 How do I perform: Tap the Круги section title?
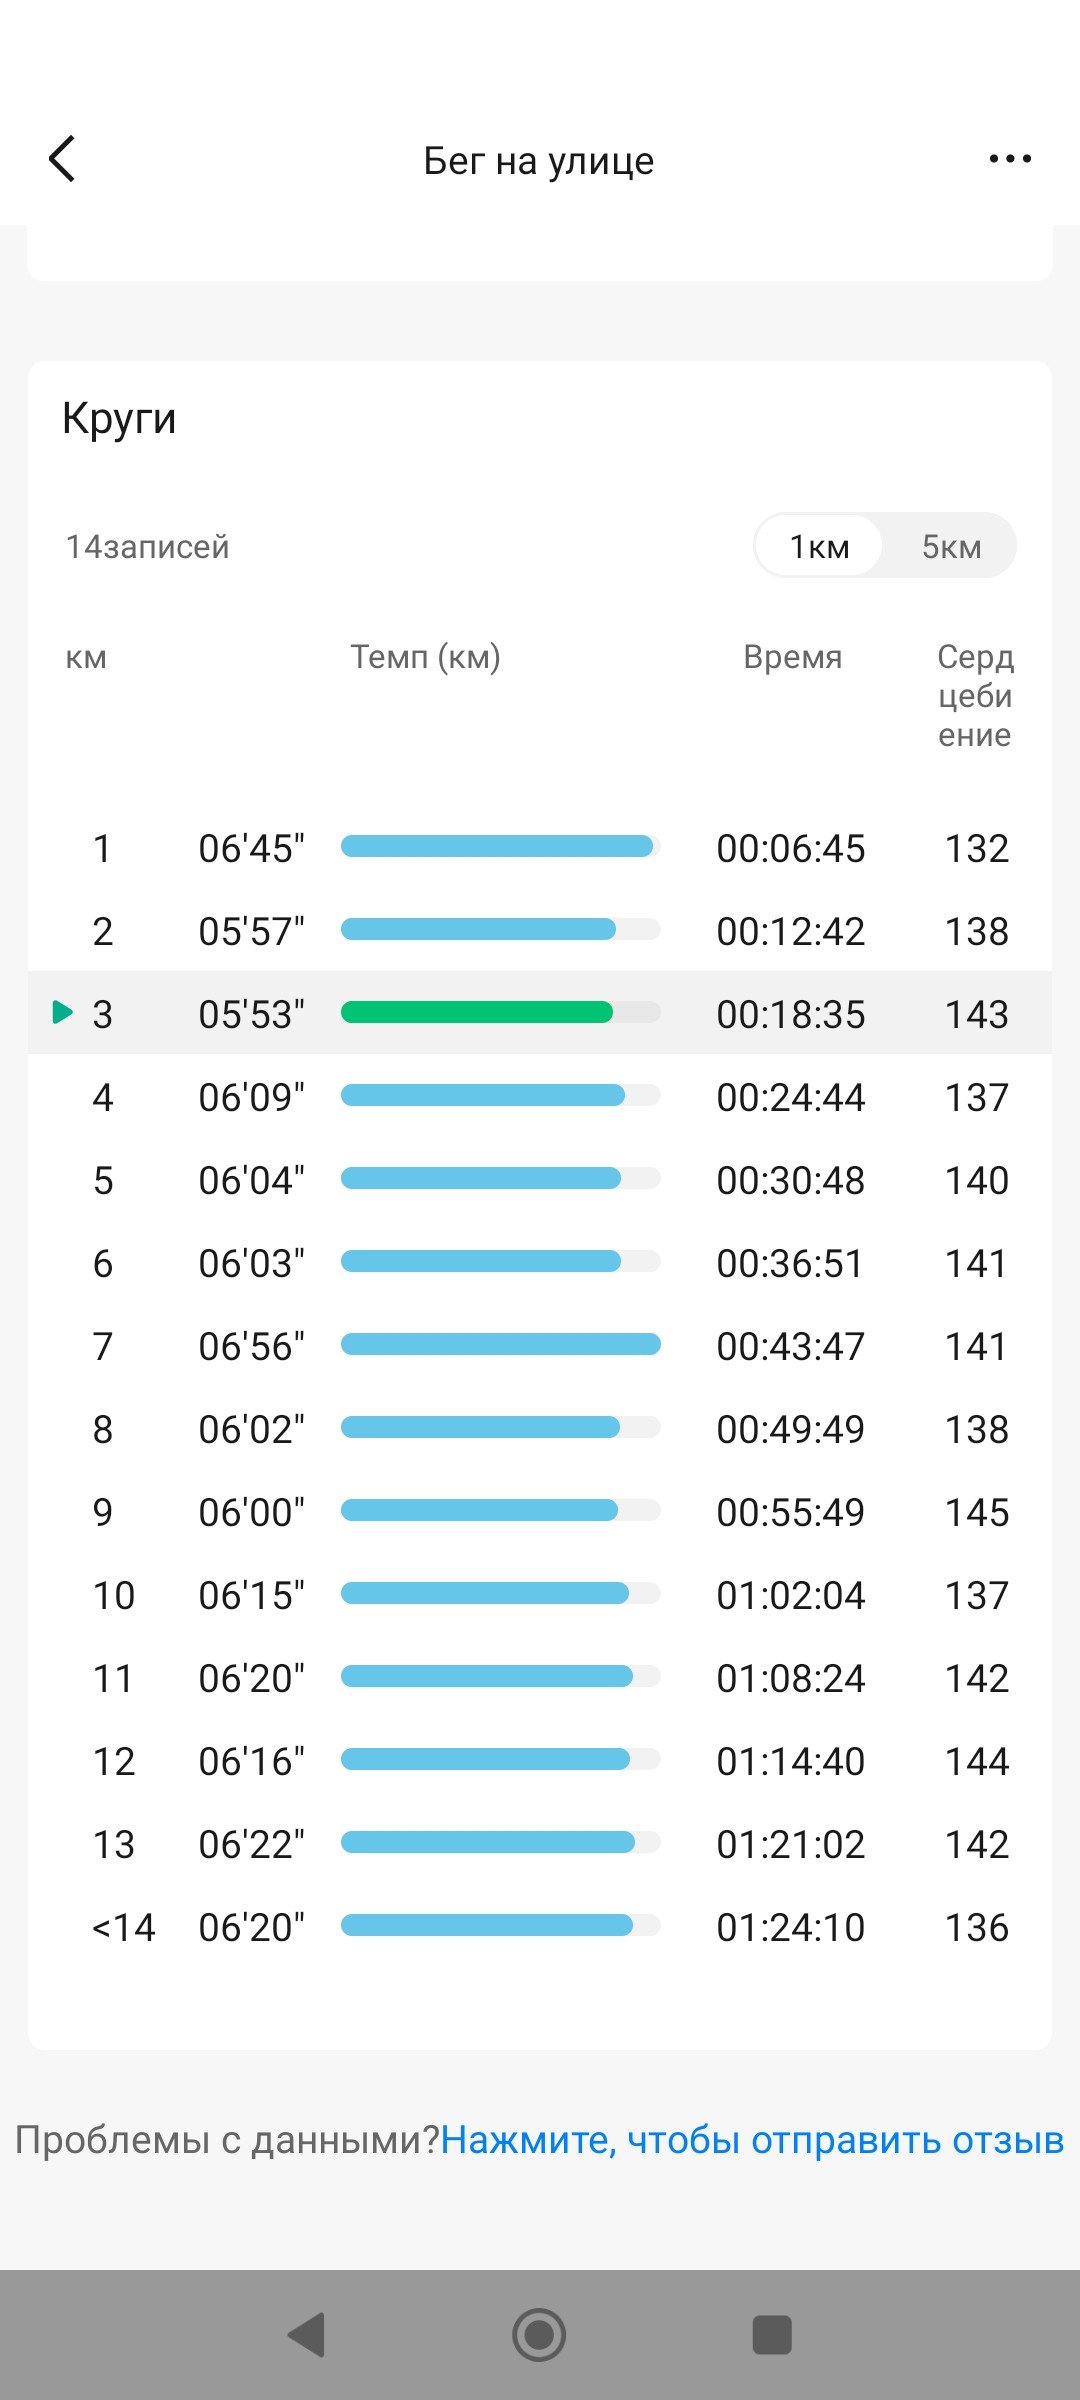(119, 419)
